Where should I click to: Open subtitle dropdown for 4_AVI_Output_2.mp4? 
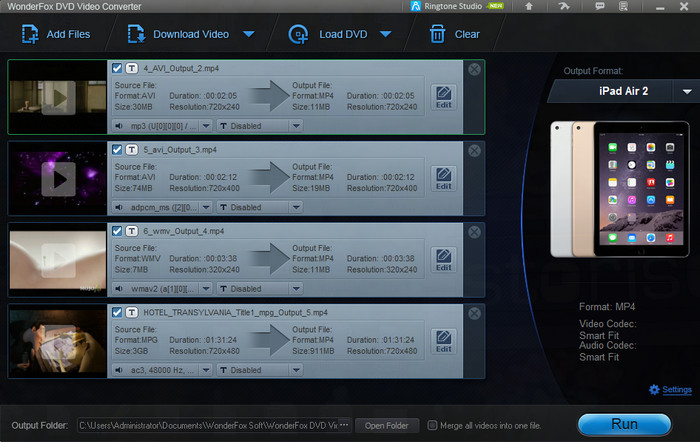coord(296,126)
